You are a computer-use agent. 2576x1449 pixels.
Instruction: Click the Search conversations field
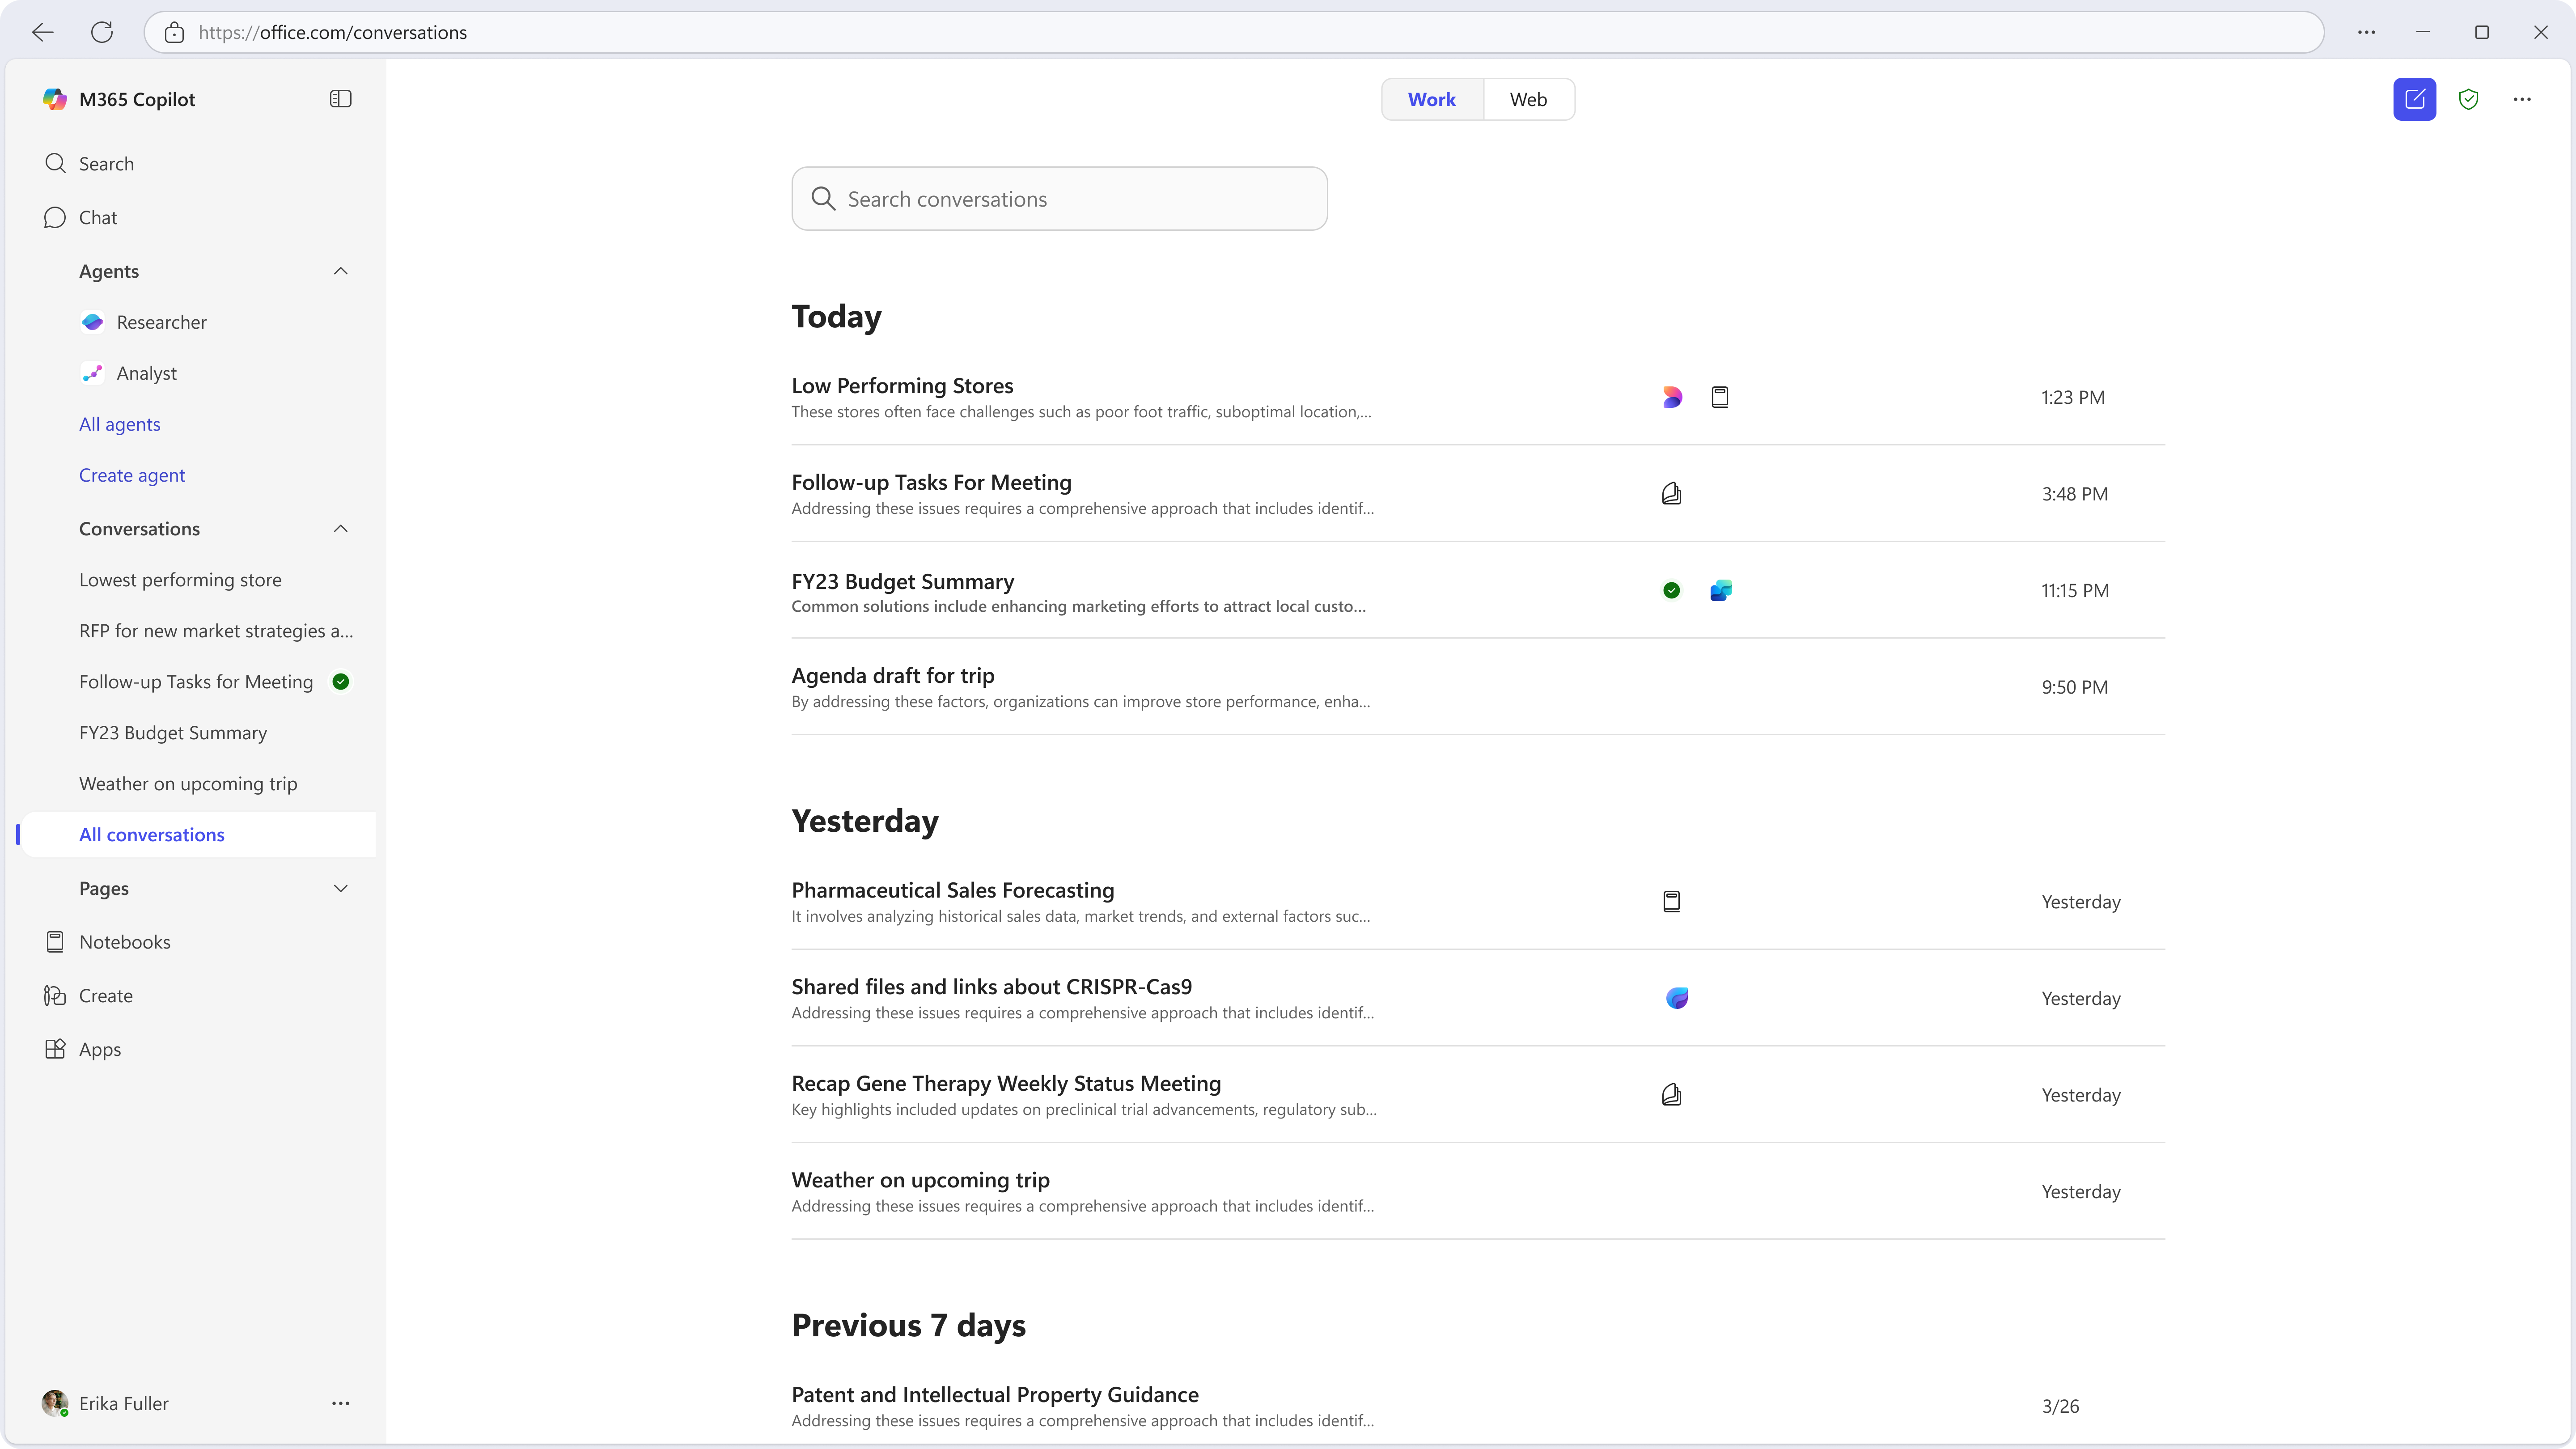[1059, 199]
